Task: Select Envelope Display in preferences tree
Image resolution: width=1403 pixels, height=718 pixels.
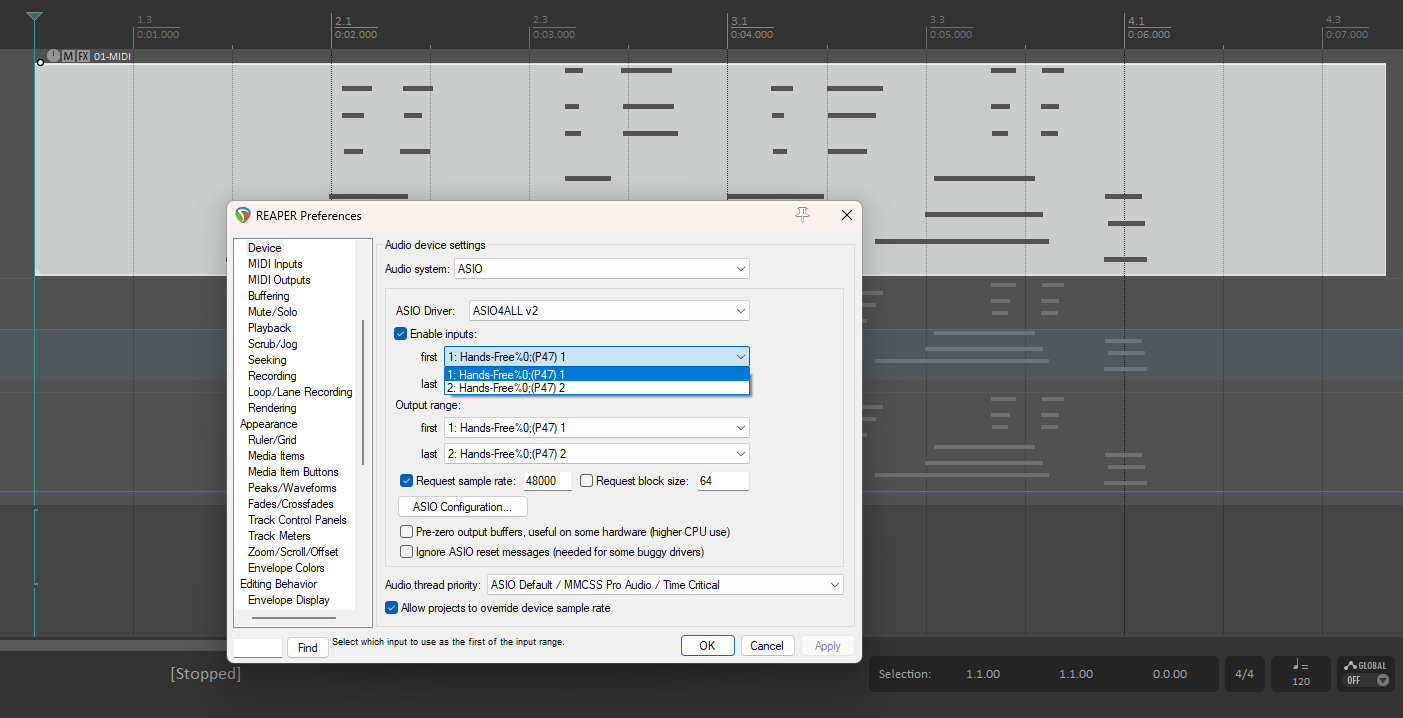Action: pyautogui.click(x=289, y=600)
